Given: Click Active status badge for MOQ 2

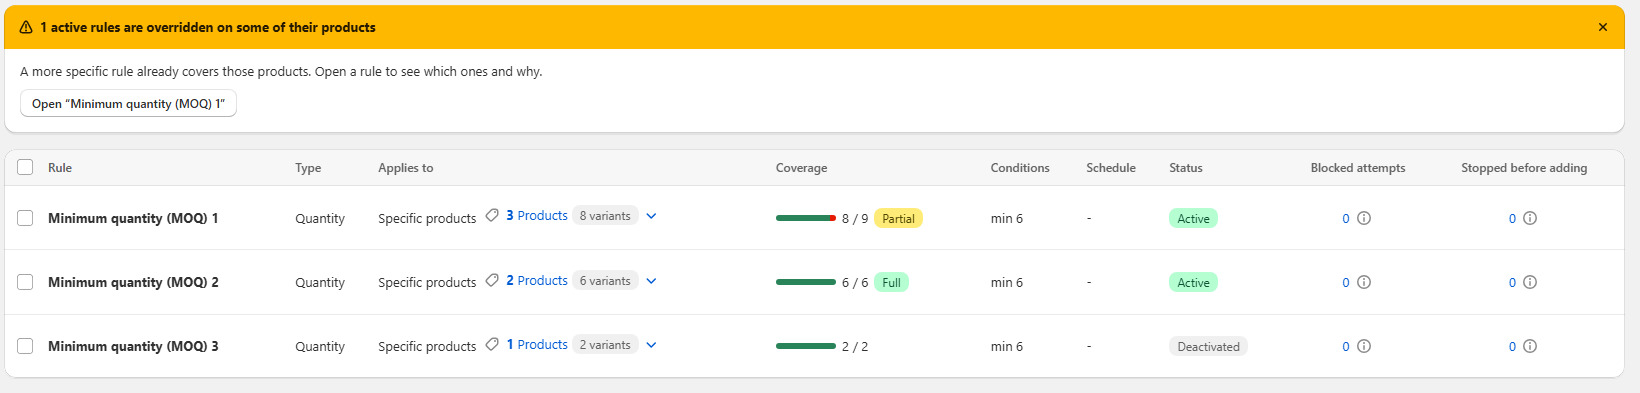Looking at the screenshot, I should (1193, 282).
